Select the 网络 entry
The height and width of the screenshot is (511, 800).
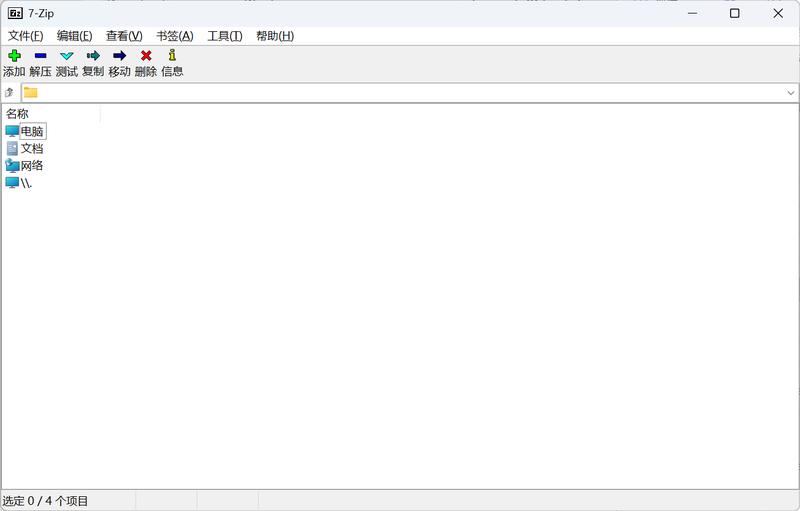[x=32, y=166]
